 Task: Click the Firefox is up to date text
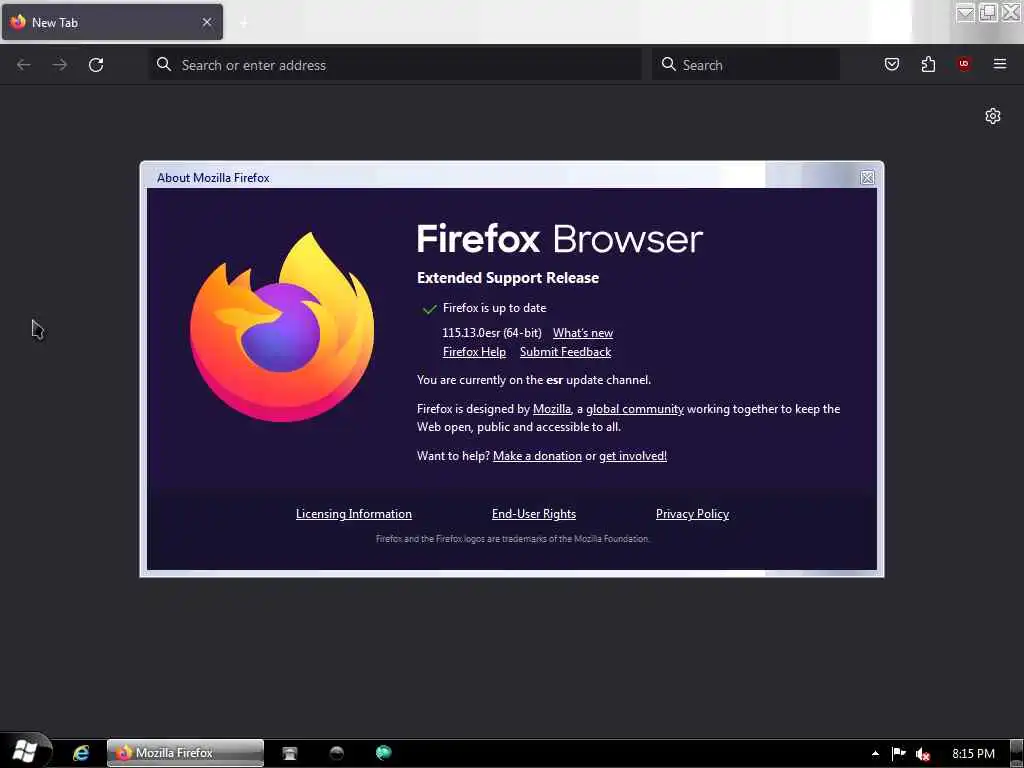click(494, 308)
